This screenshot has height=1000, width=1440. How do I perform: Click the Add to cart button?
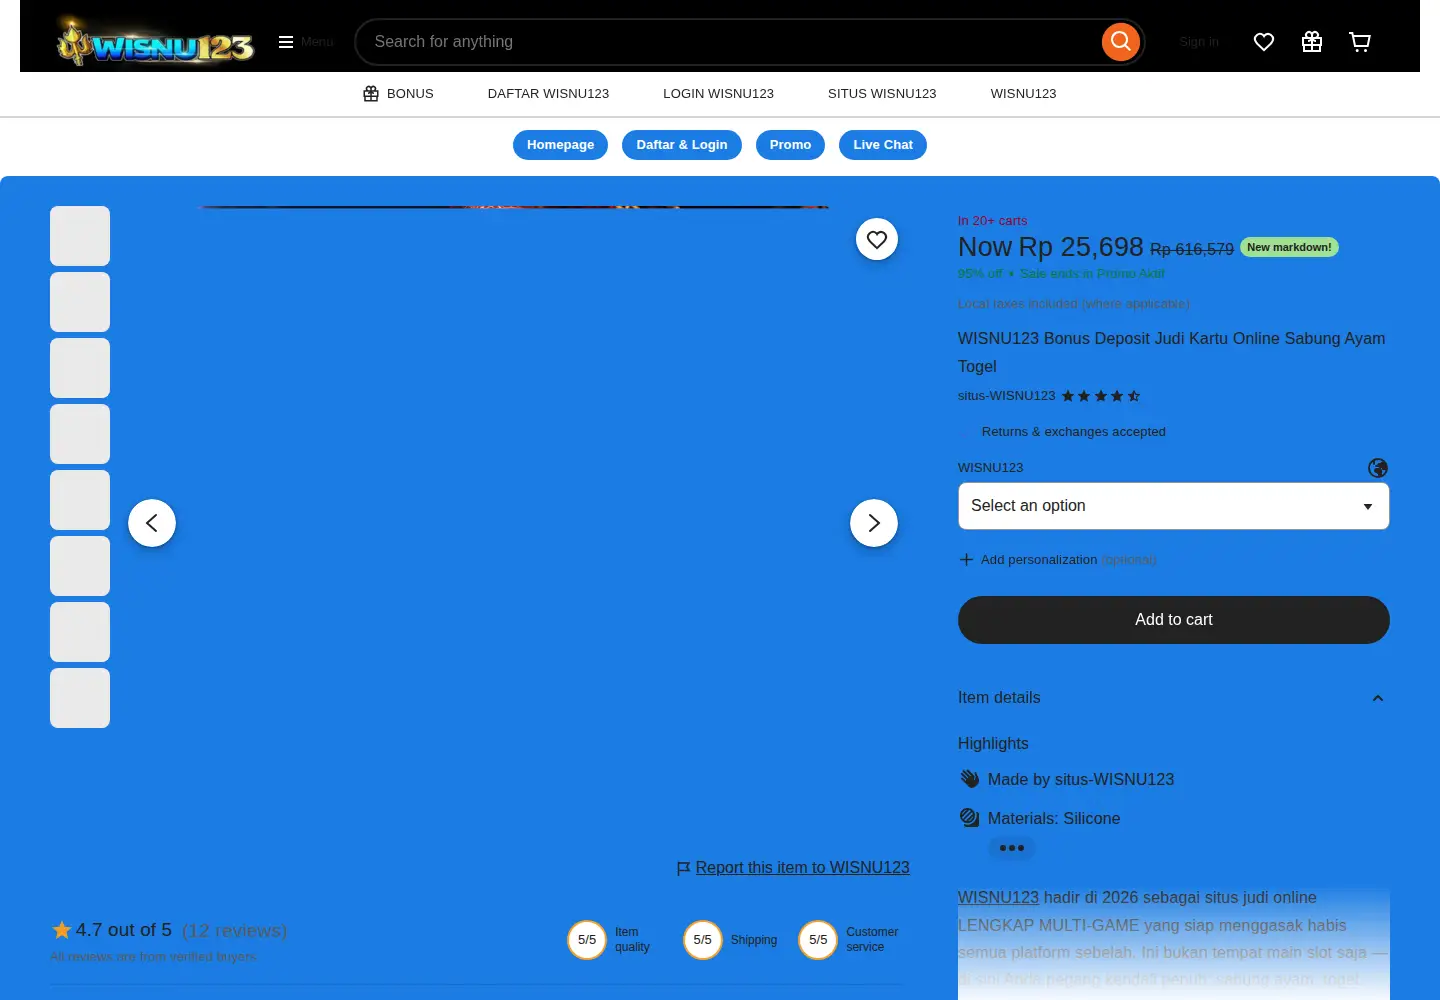point(1174,620)
